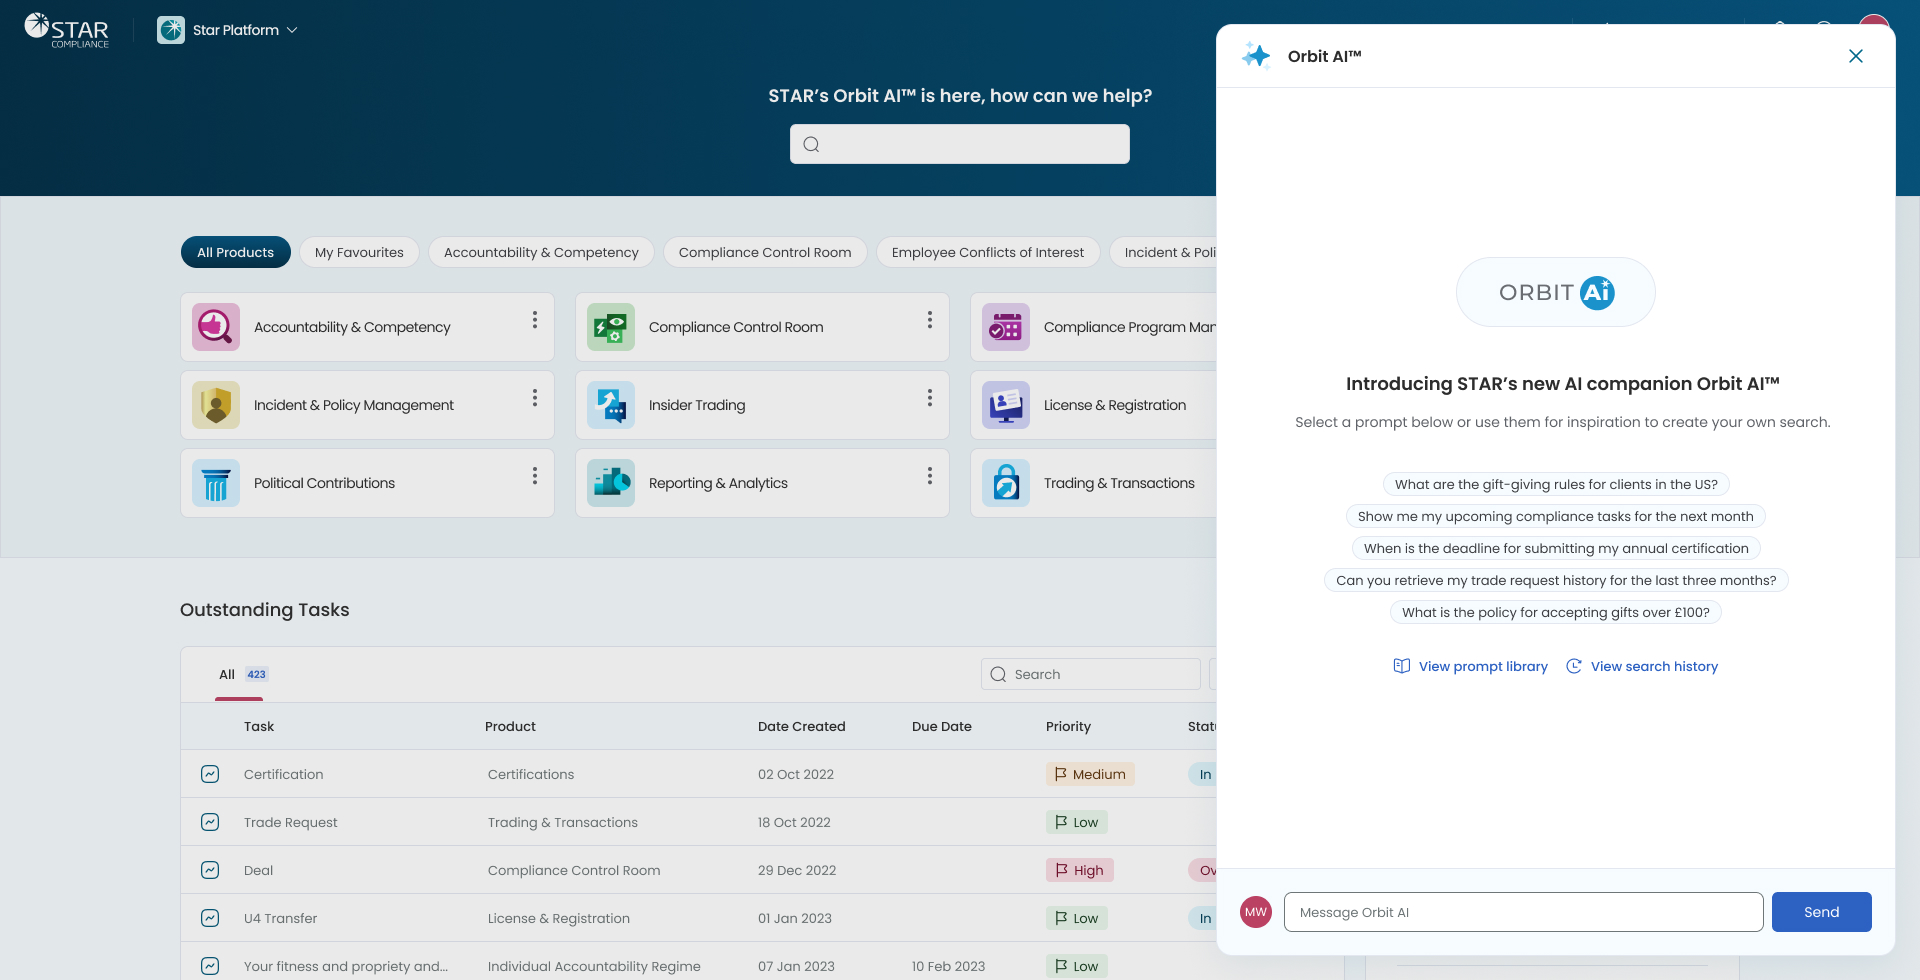
Task: Click the Compliance Control Room icon
Action: coord(611,327)
